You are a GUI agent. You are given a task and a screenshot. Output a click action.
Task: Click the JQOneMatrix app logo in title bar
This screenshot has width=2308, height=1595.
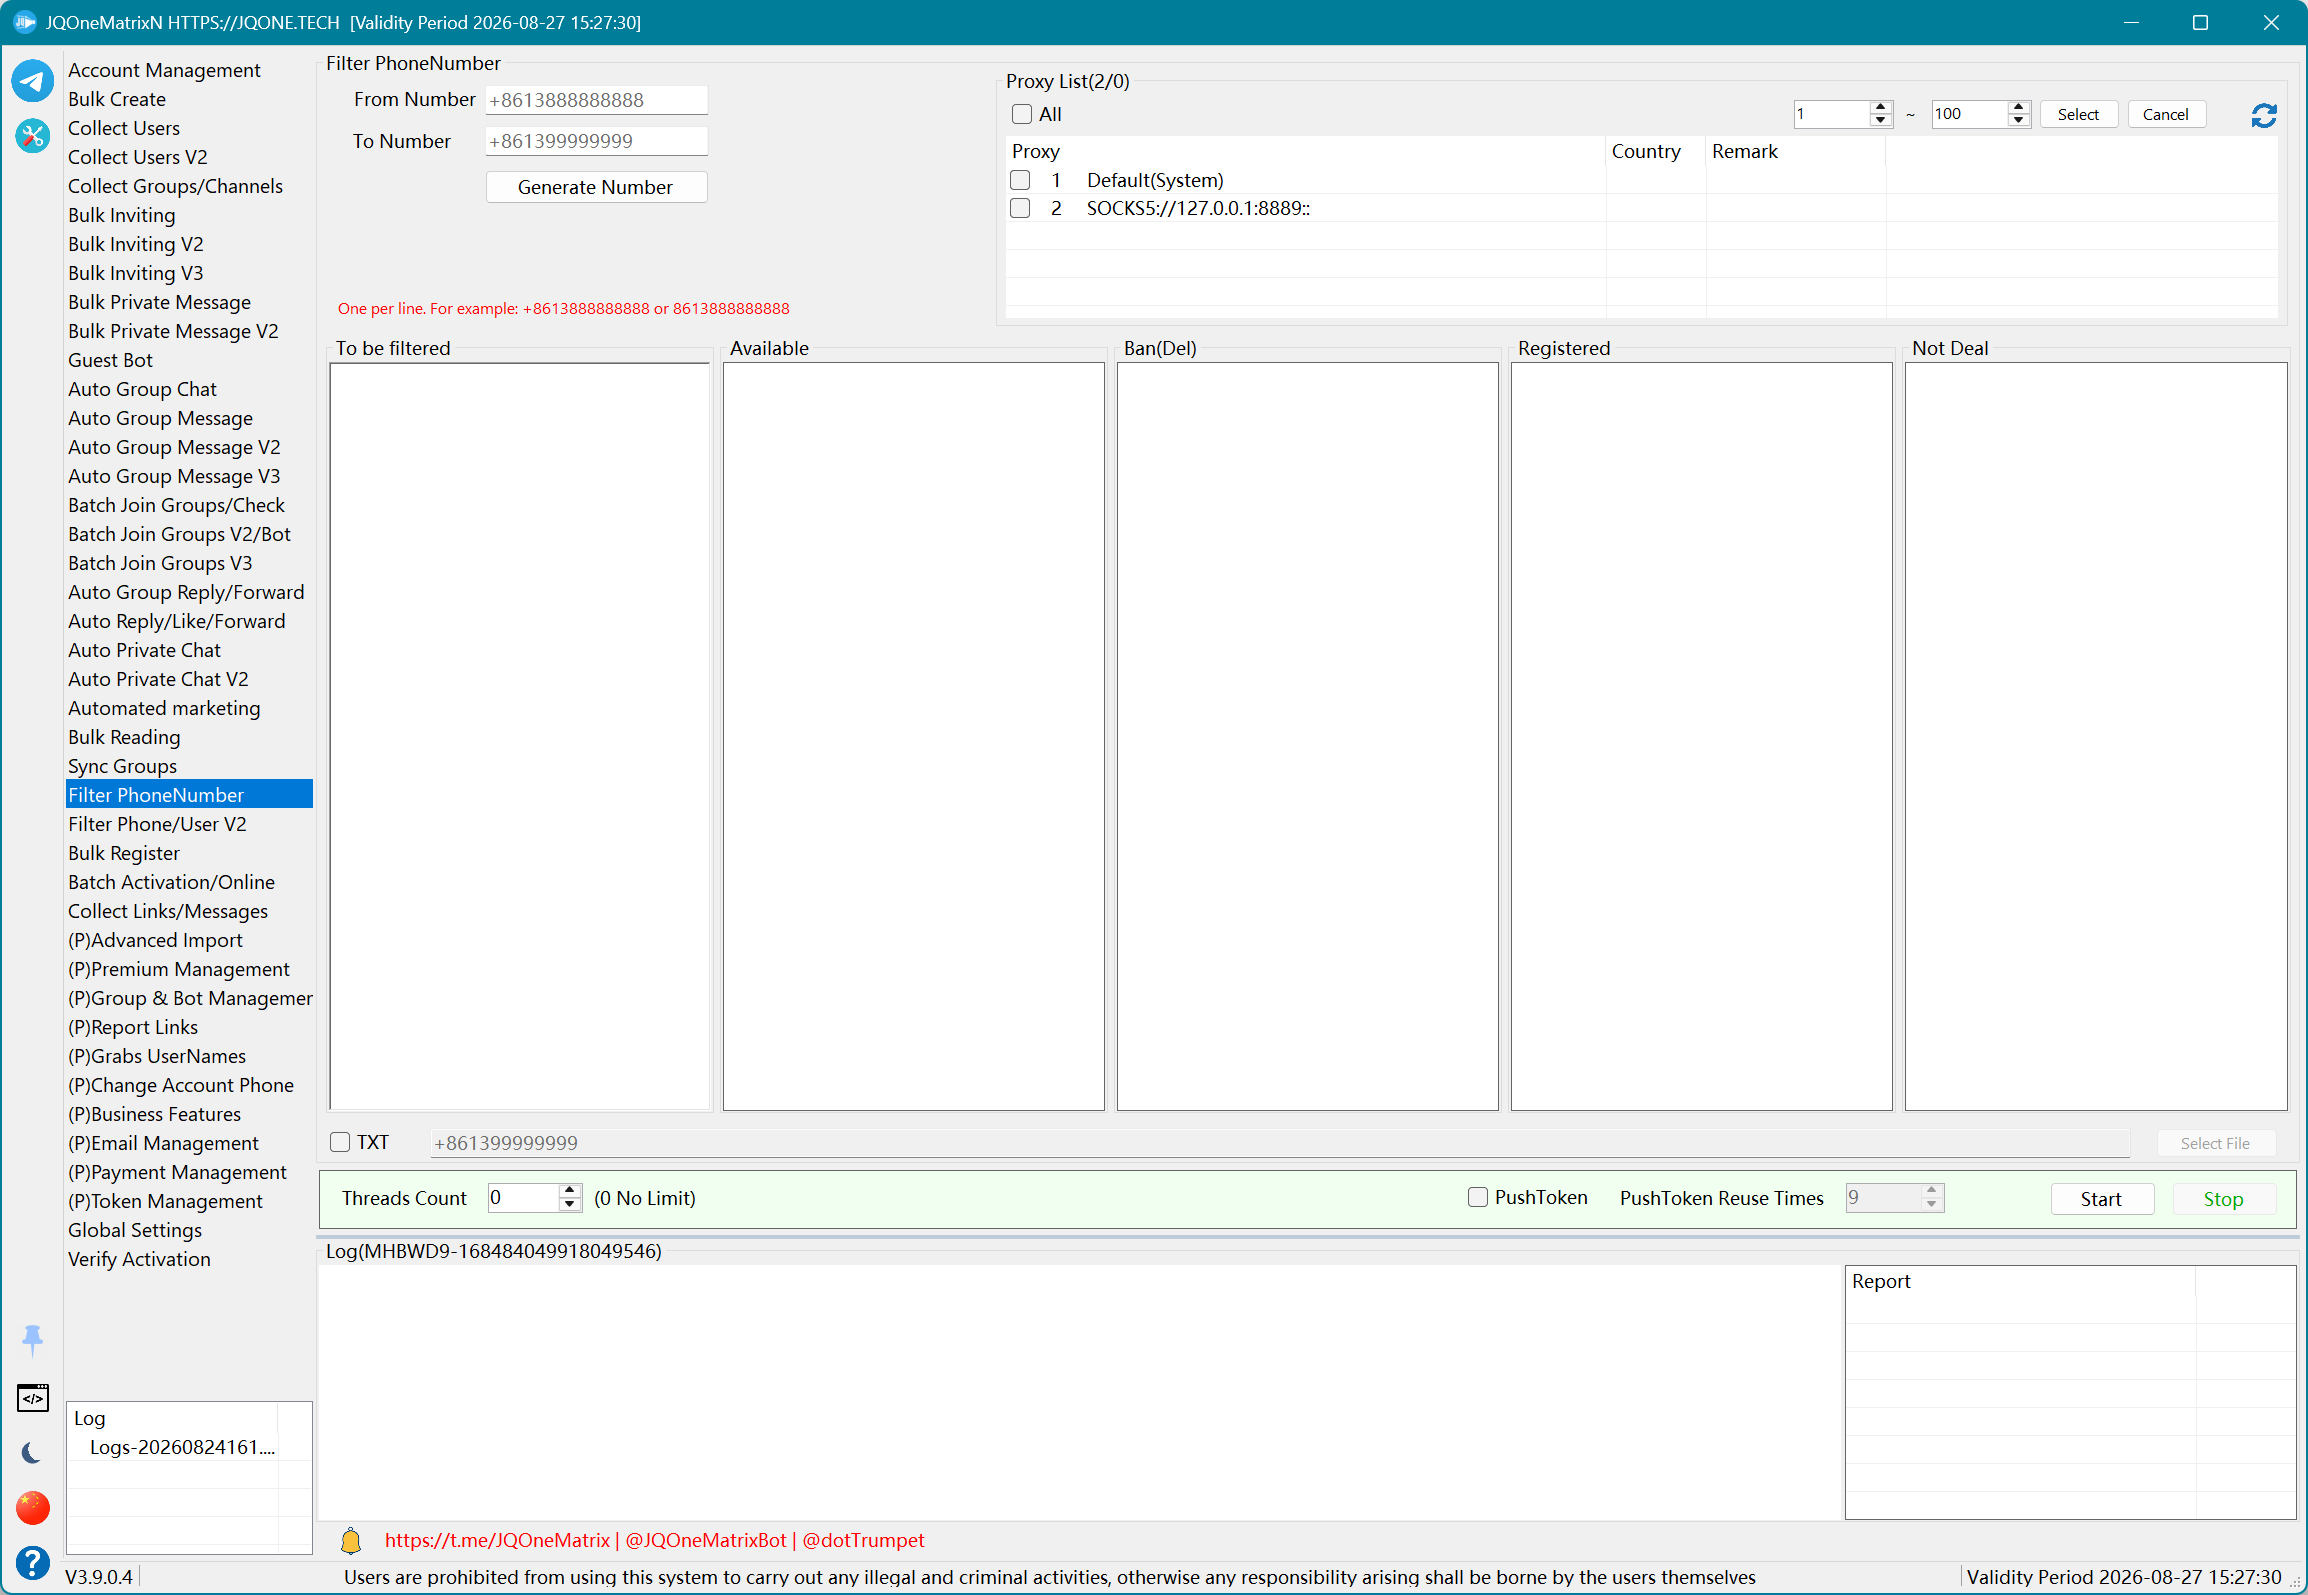click(25, 22)
